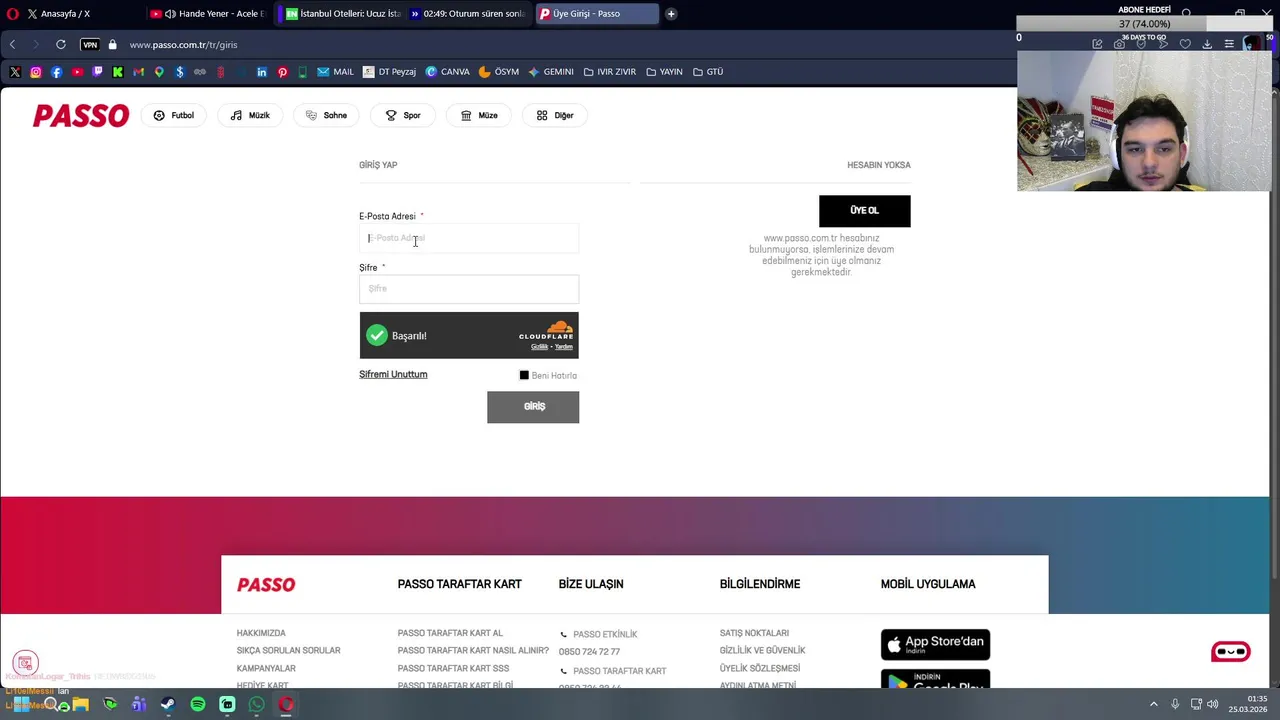Open the Futbol category
1280x720 pixels.
click(174, 115)
